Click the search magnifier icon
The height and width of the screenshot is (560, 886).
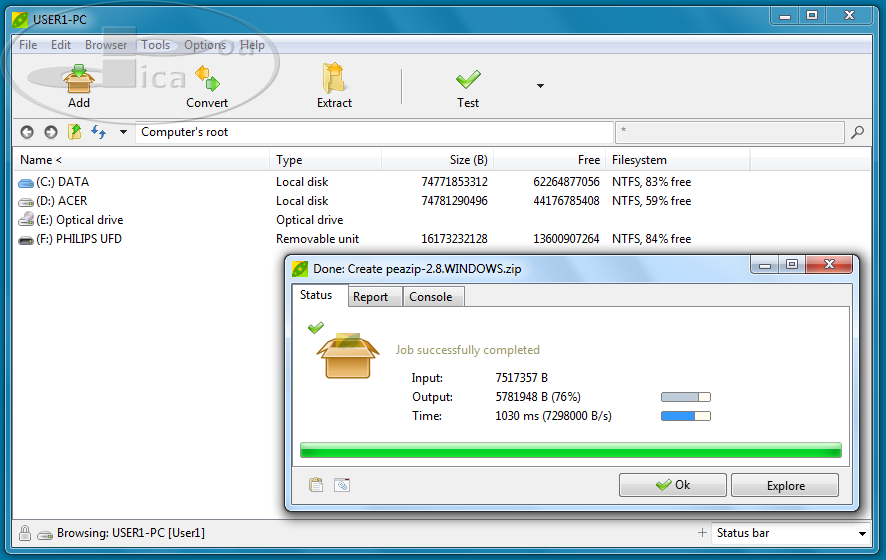[857, 132]
